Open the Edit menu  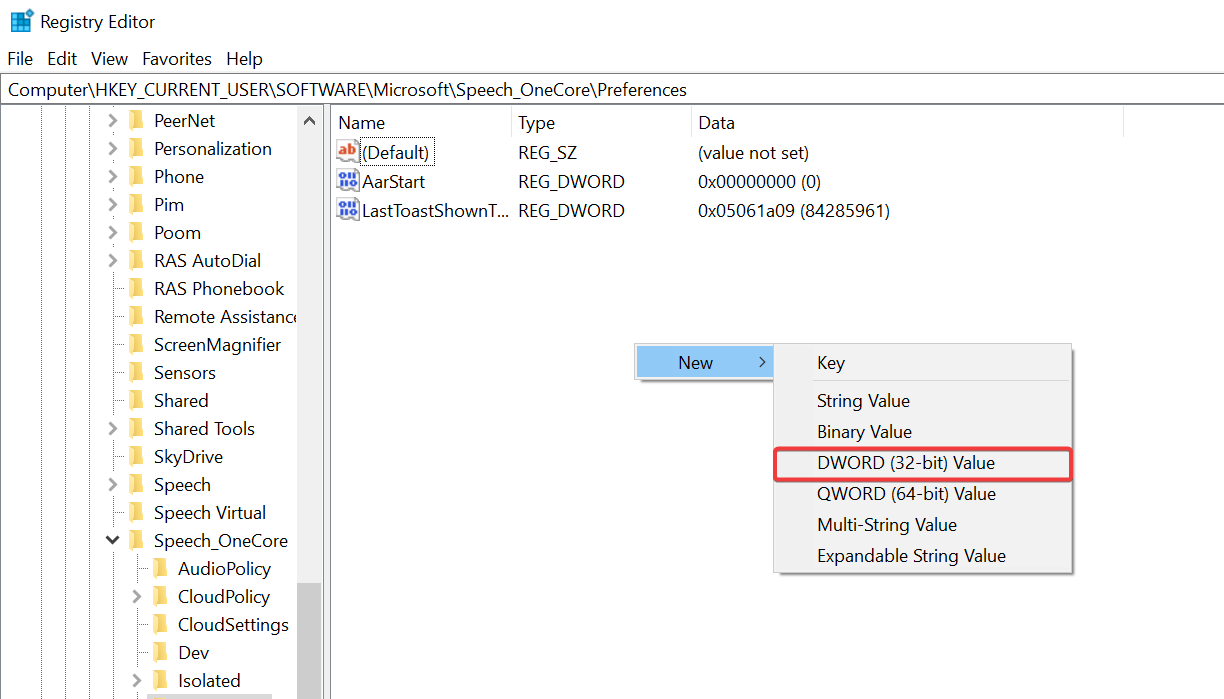click(62, 59)
